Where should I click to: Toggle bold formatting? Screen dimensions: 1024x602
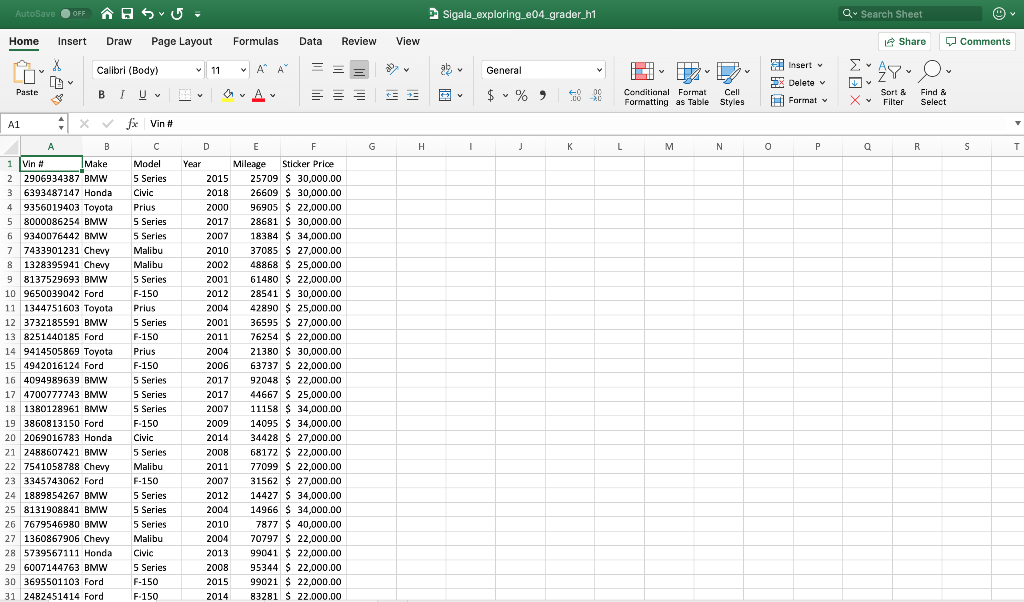pyautogui.click(x=103, y=93)
